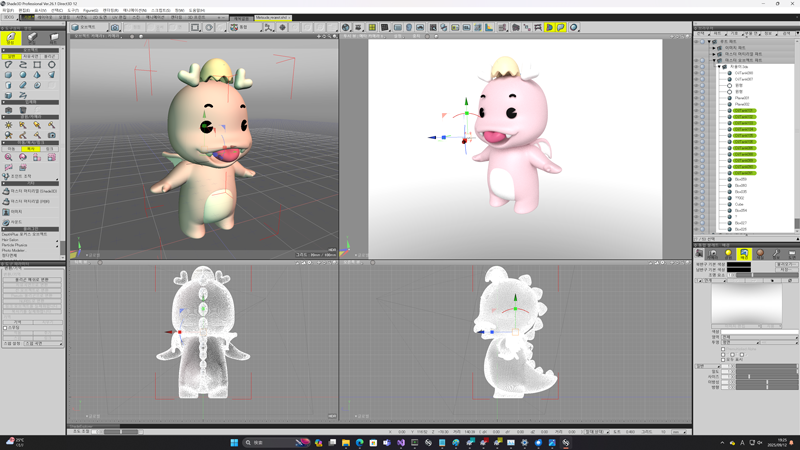Open the yellow-highlighted background tab icon
This screenshot has width=800, height=450.
click(744, 254)
